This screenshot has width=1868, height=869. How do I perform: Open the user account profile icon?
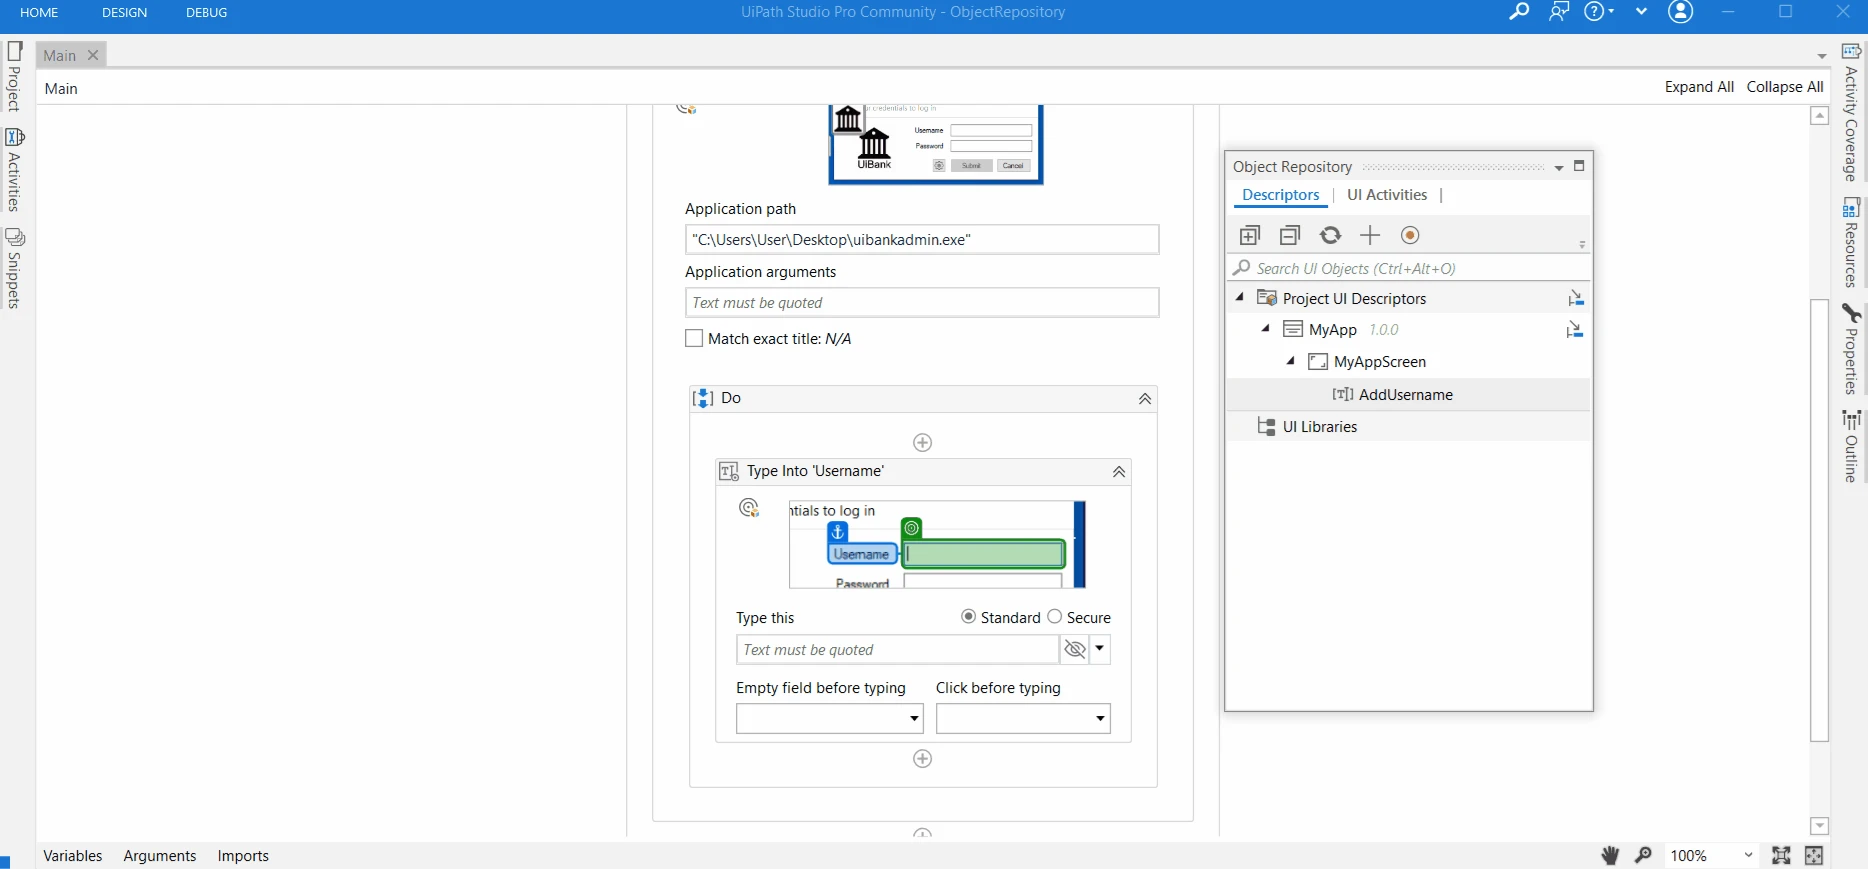(x=1681, y=12)
